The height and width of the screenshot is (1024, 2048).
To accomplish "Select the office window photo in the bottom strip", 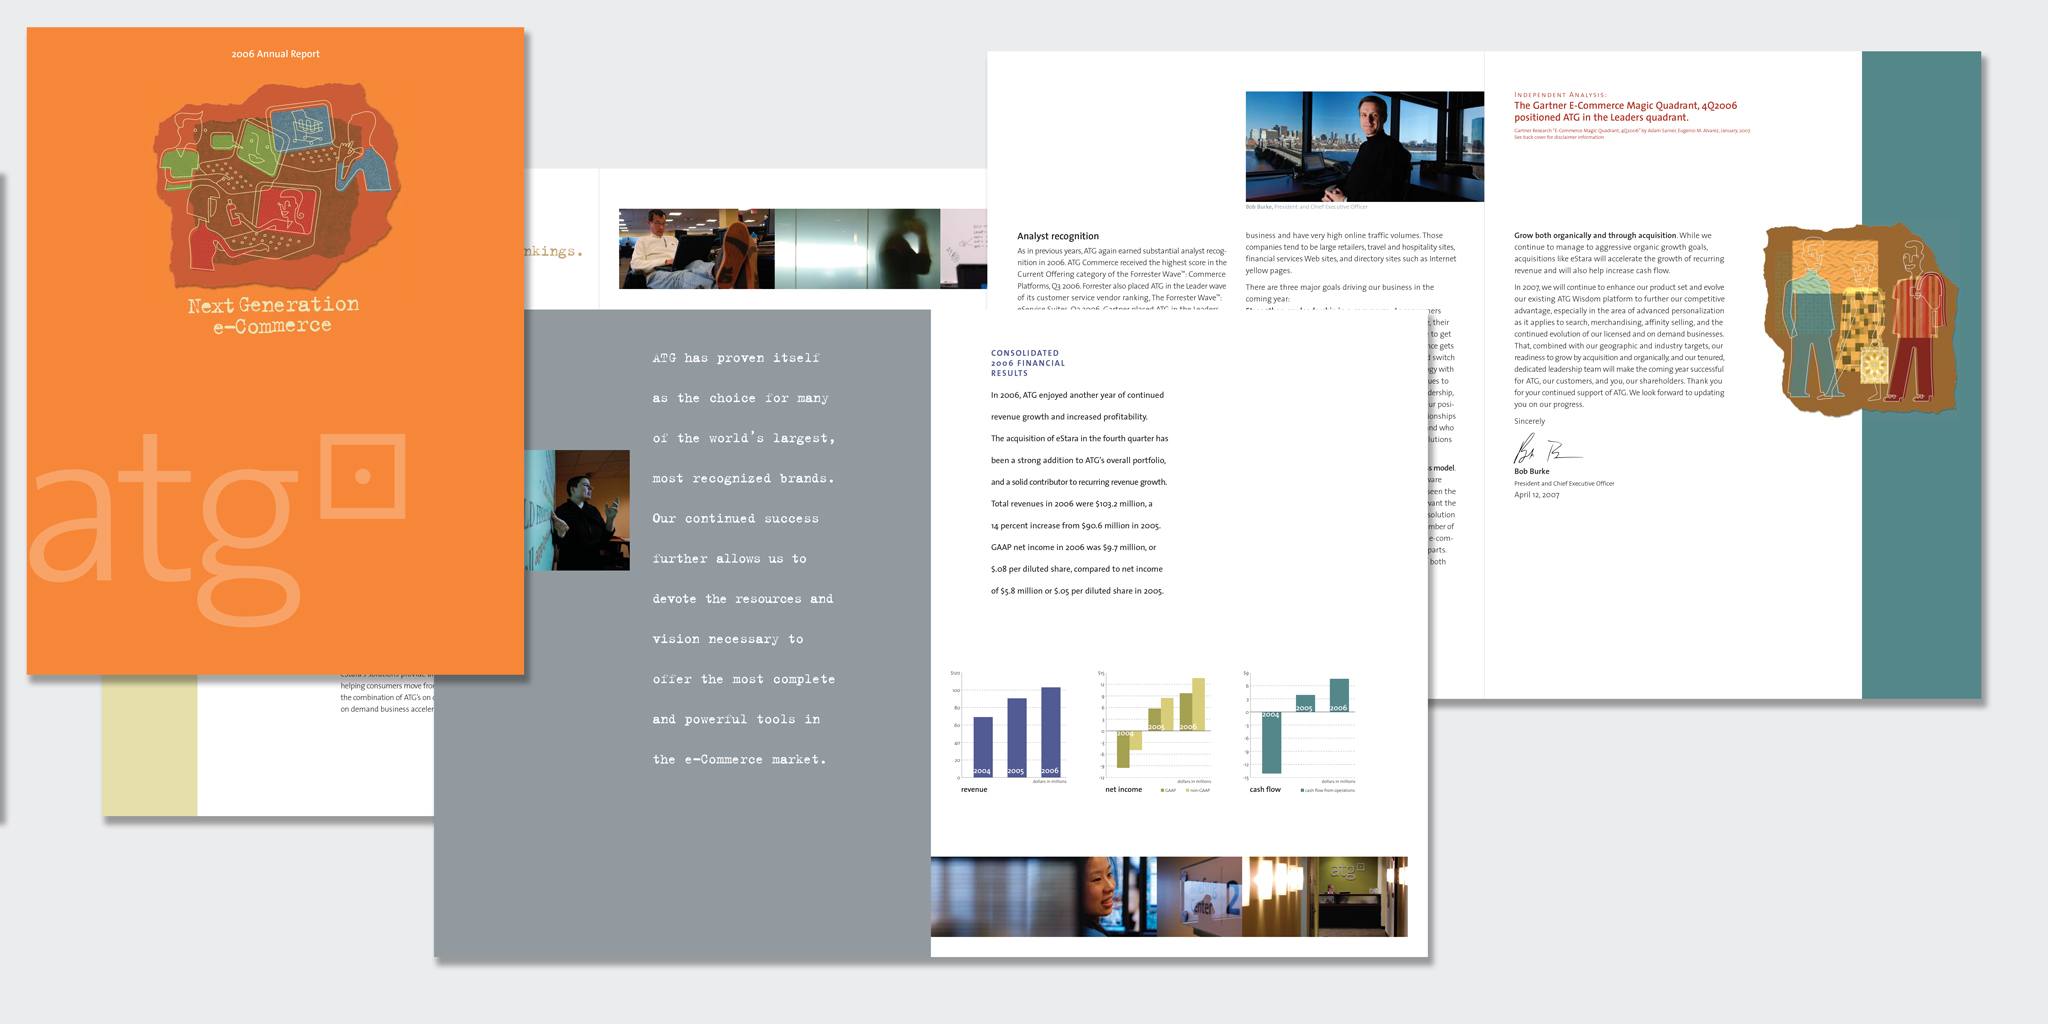I will coord(1200,896).
